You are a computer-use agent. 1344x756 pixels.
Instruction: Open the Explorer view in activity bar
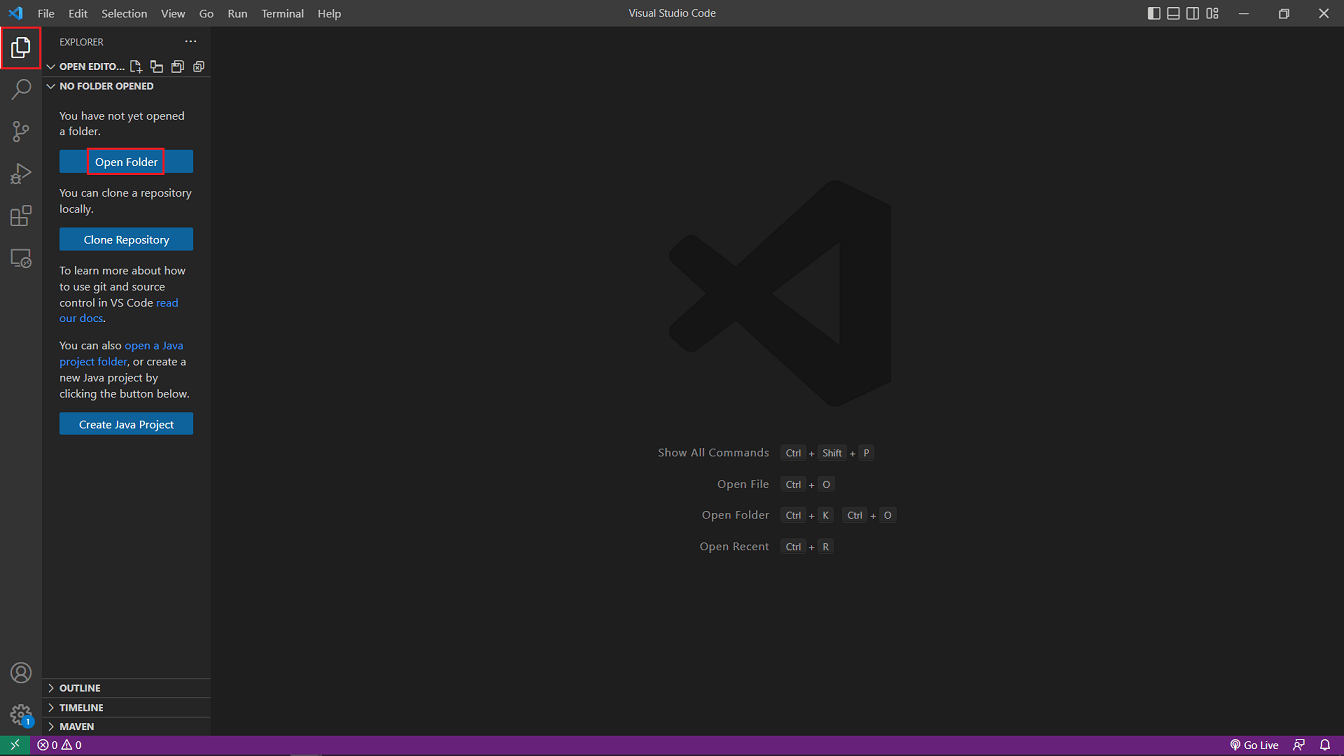[x=21, y=48]
